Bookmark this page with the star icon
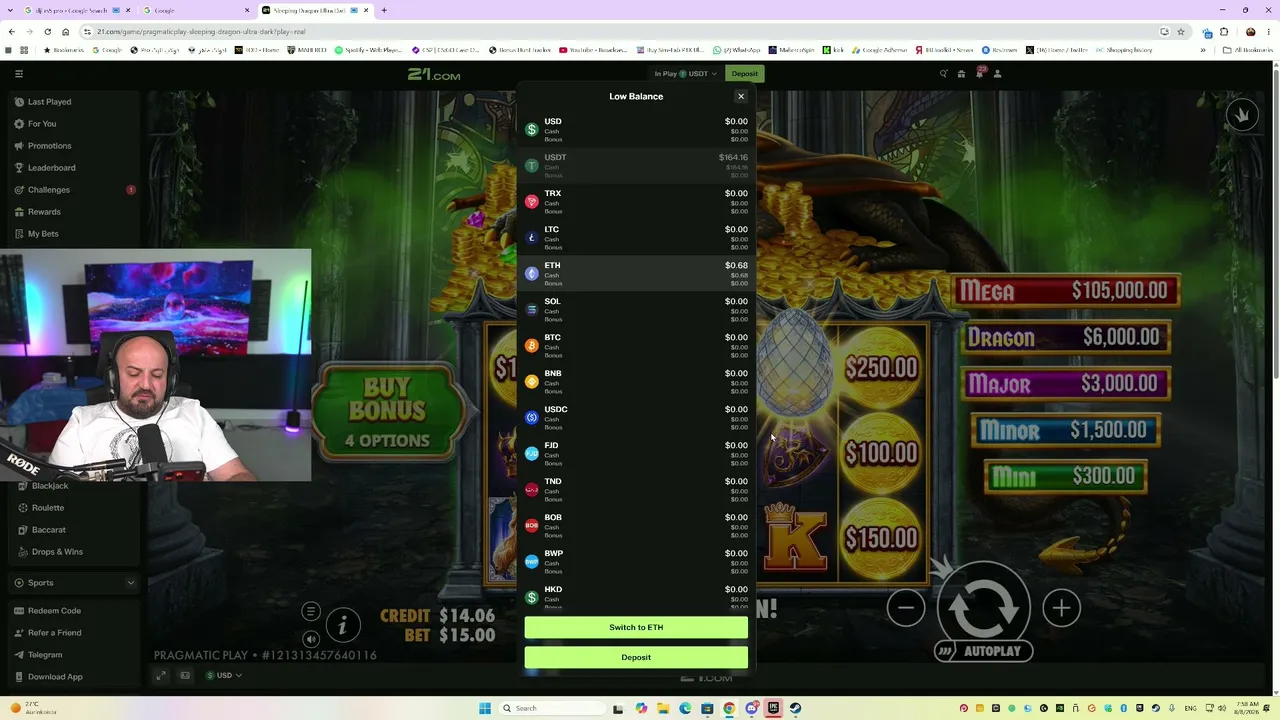This screenshot has width=1280, height=720. (x=1181, y=31)
